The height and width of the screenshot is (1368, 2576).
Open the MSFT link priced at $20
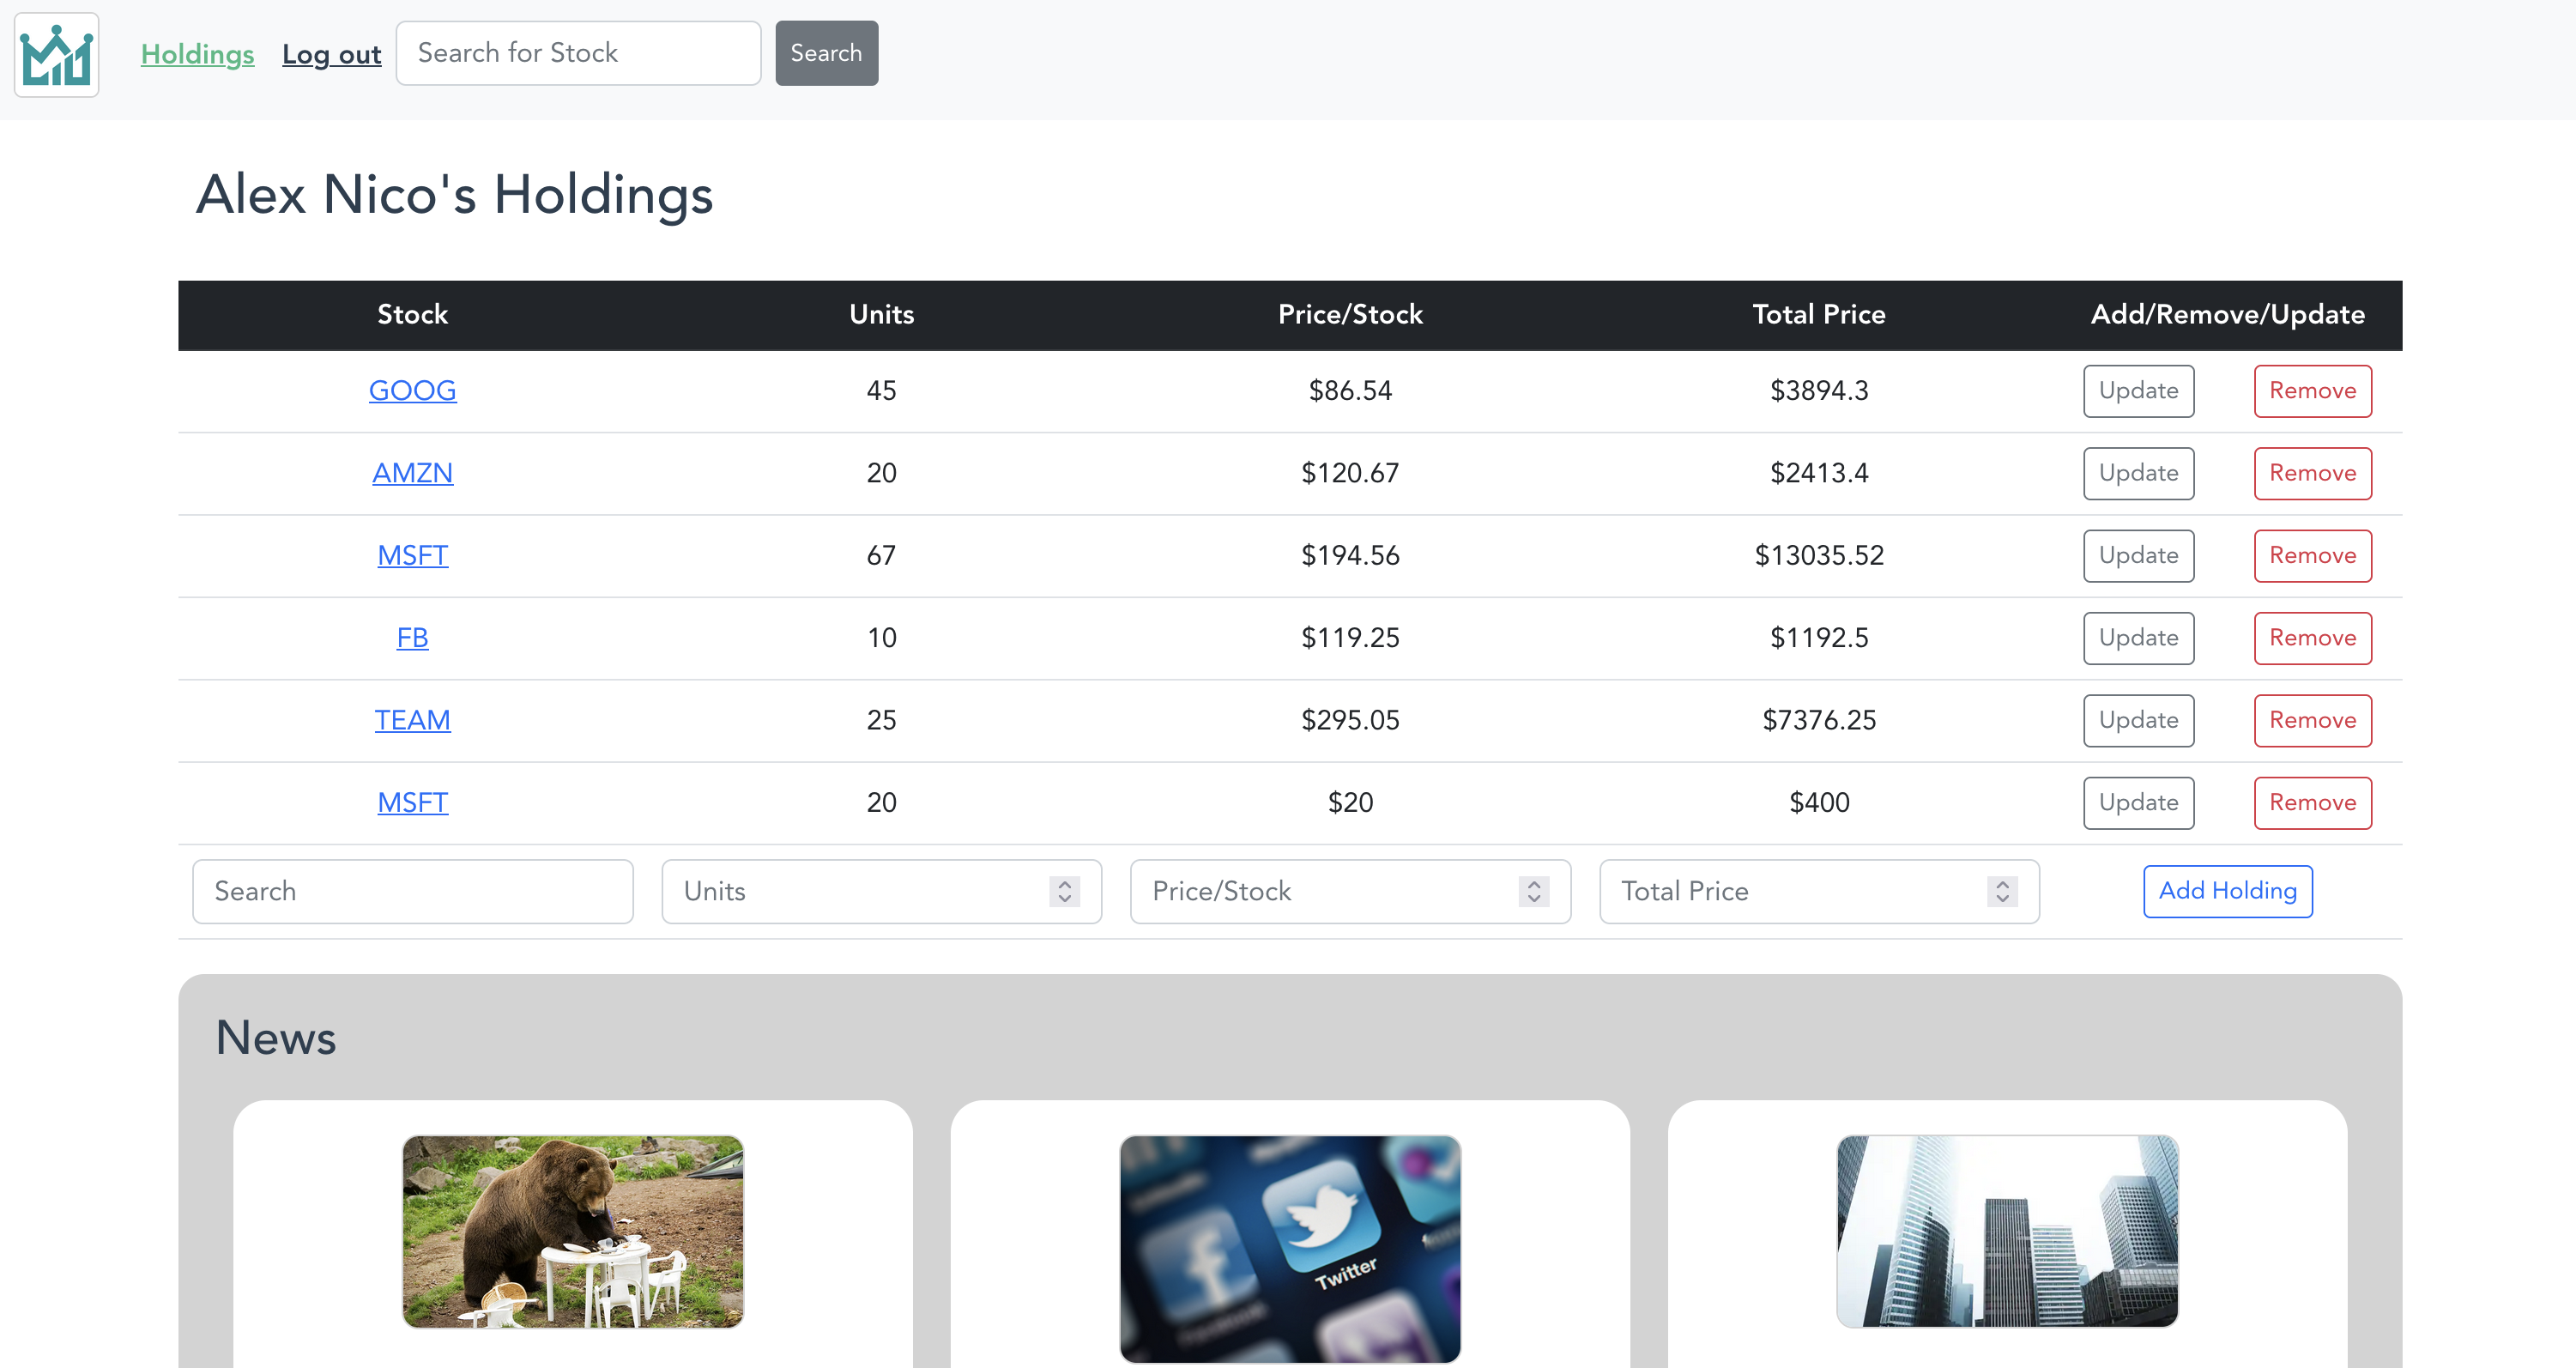click(x=412, y=802)
